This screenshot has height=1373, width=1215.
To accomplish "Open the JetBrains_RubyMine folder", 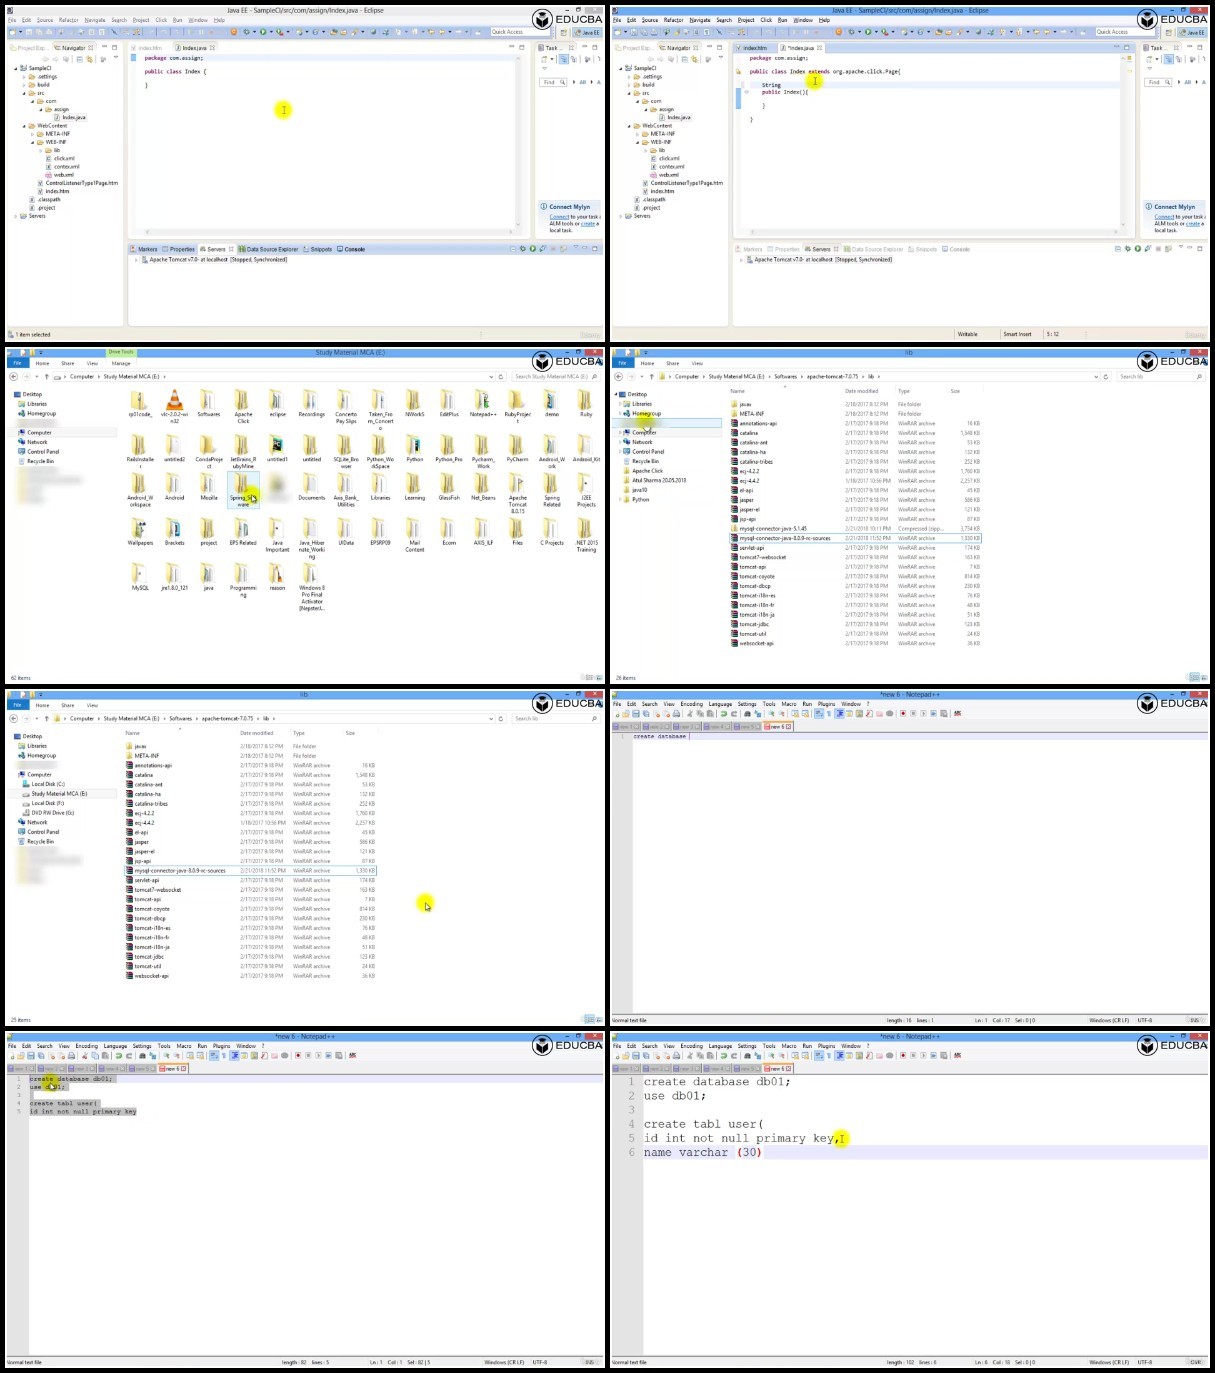I will [x=243, y=450].
